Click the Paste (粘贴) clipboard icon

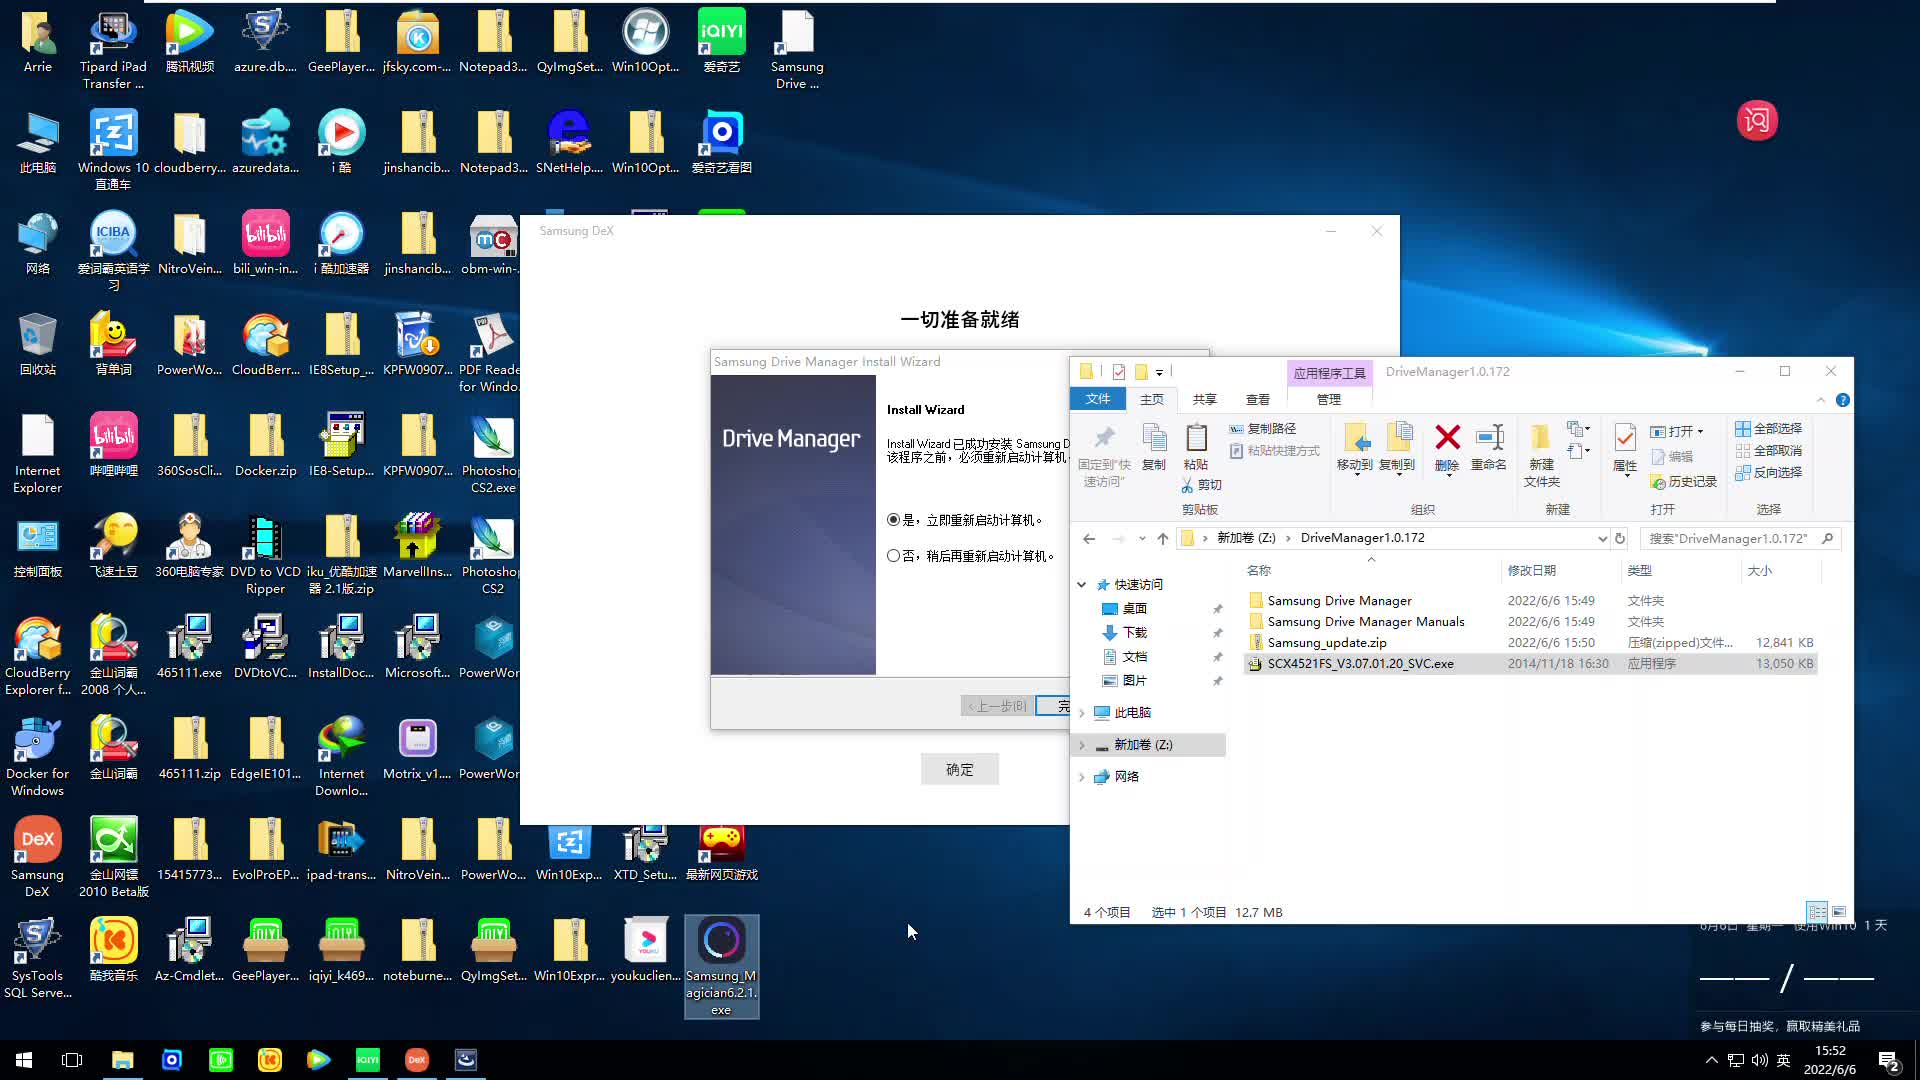[x=1196, y=446]
